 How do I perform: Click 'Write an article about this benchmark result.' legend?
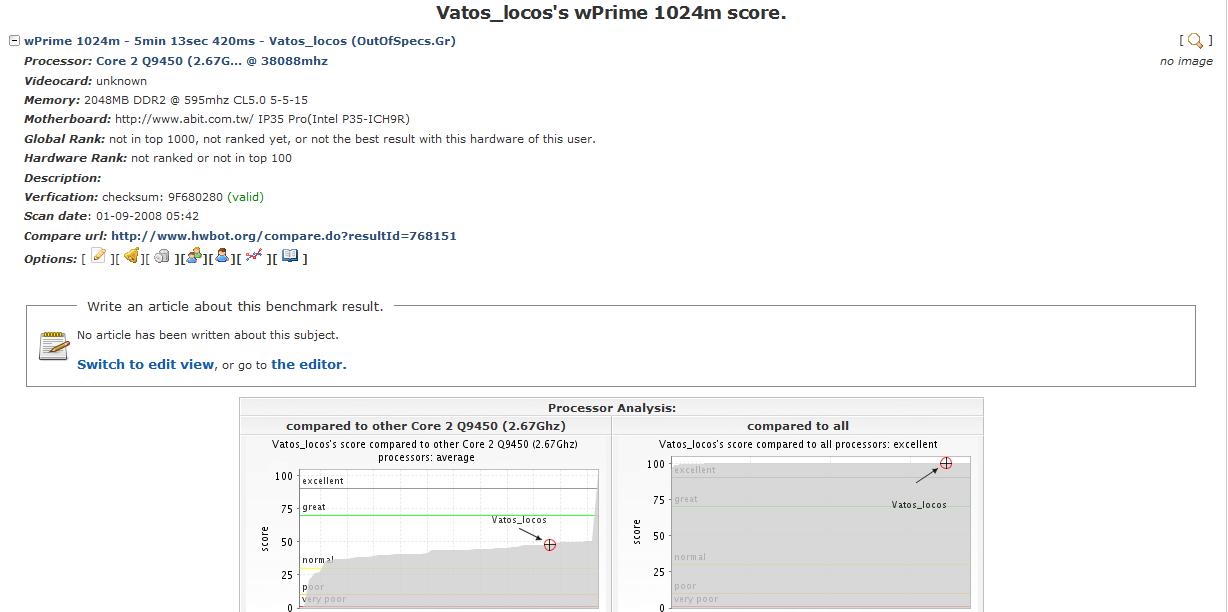click(235, 306)
